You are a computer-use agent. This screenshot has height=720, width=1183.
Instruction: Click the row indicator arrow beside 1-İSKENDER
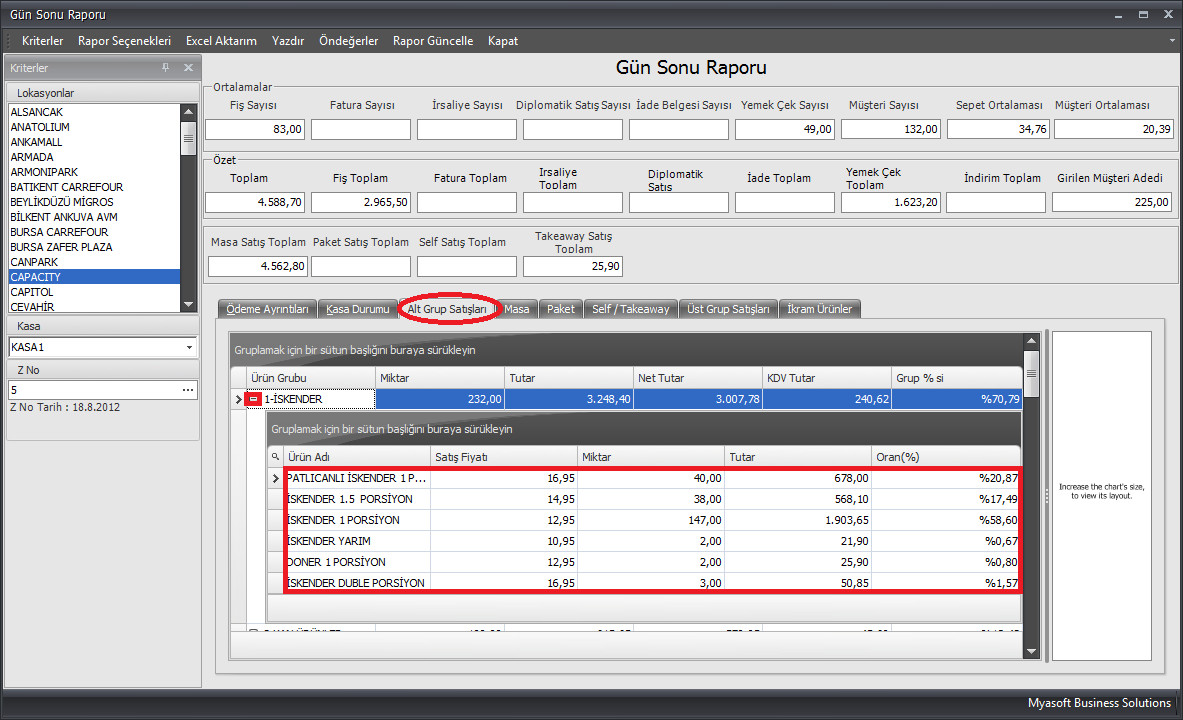pos(238,399)
